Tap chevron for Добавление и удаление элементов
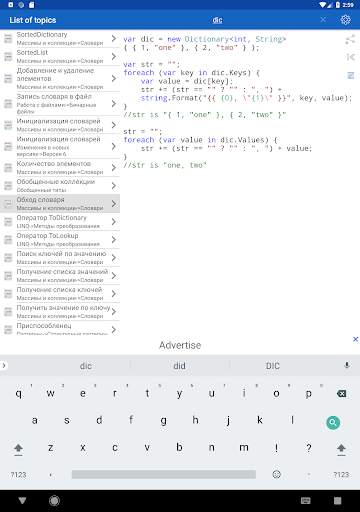Image resolution: width=360 pixels, height=512 pixels. coord(114,78)
